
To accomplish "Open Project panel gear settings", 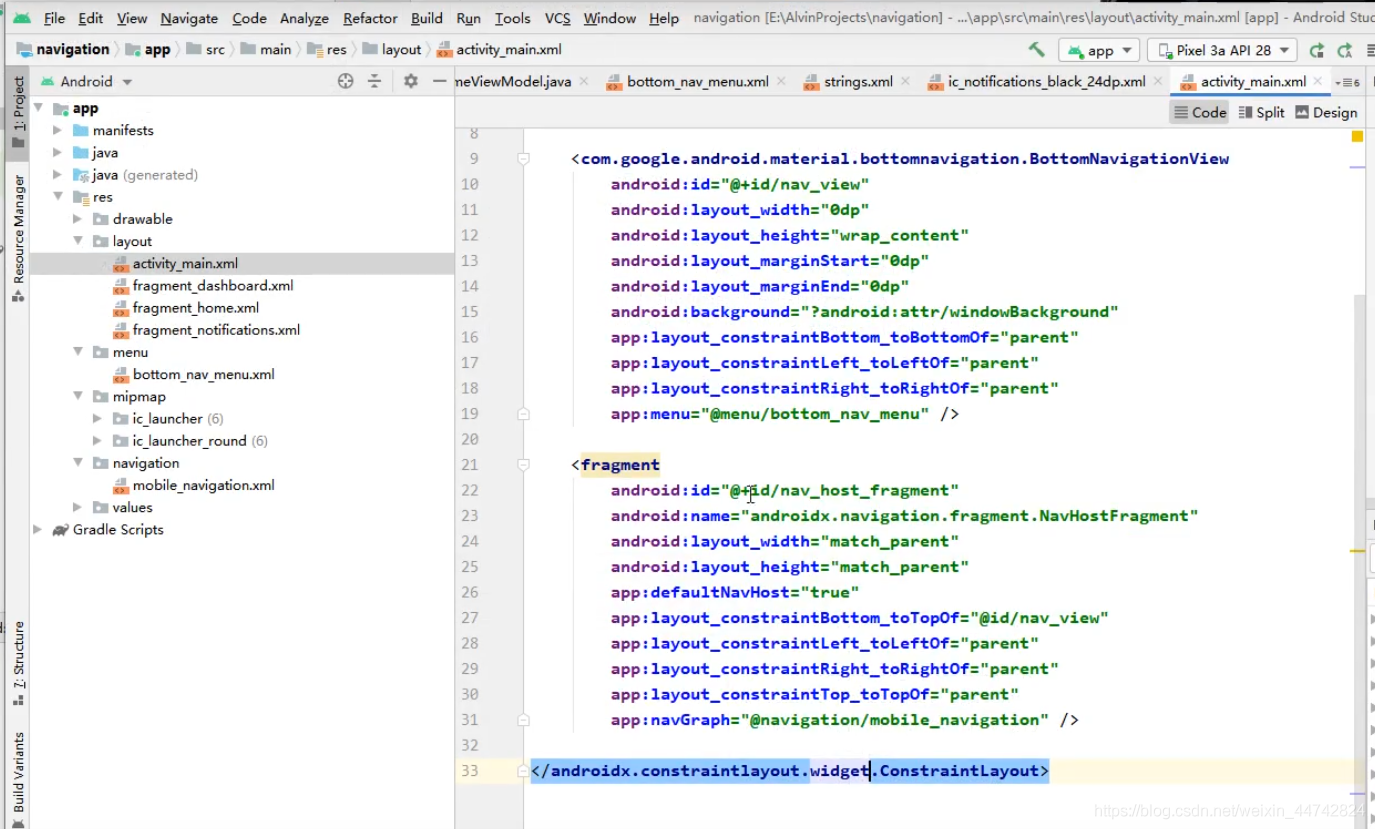I will pos(410,81).
